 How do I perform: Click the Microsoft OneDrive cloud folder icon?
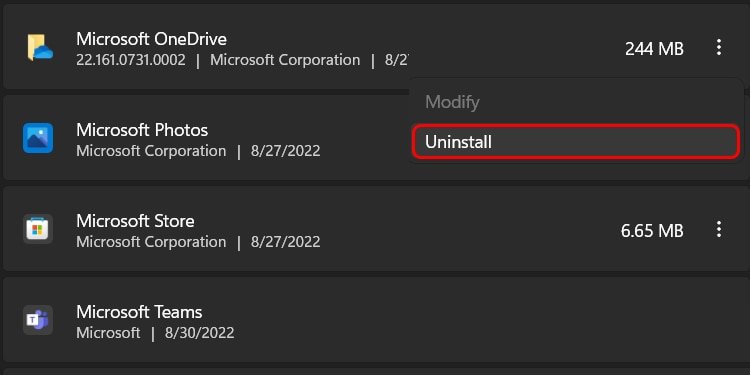click(x=39, y=47)
